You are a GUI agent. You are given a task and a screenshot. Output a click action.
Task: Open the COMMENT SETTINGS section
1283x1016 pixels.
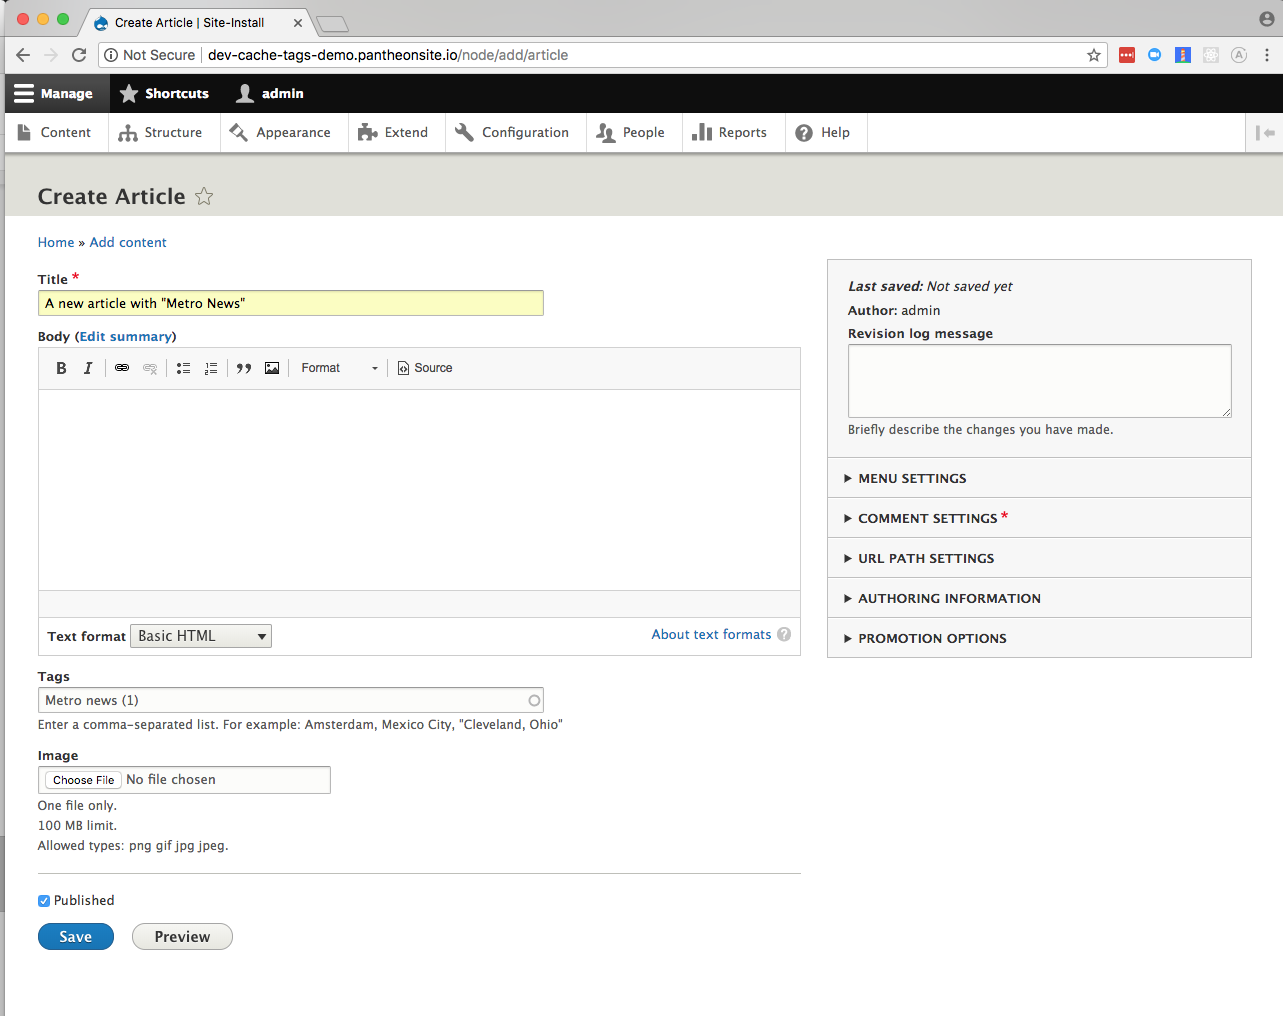924,518
